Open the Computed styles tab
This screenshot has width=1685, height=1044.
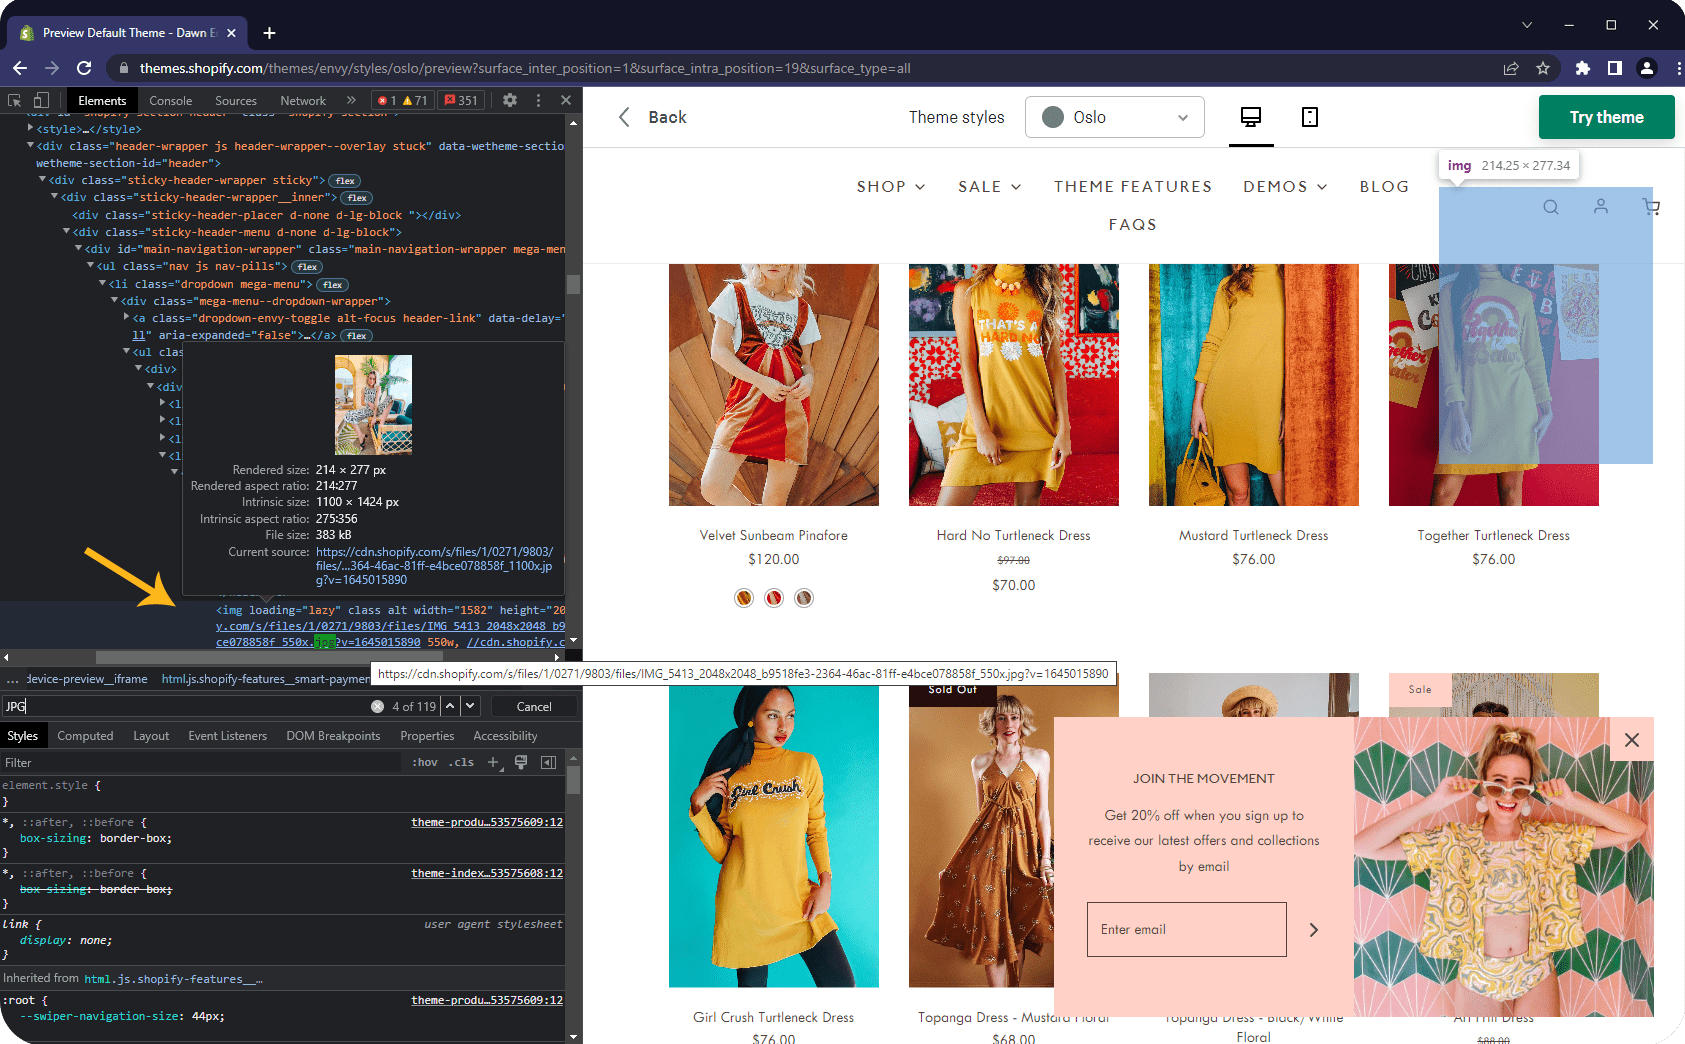pyautogui.click(x=85, y=736)
